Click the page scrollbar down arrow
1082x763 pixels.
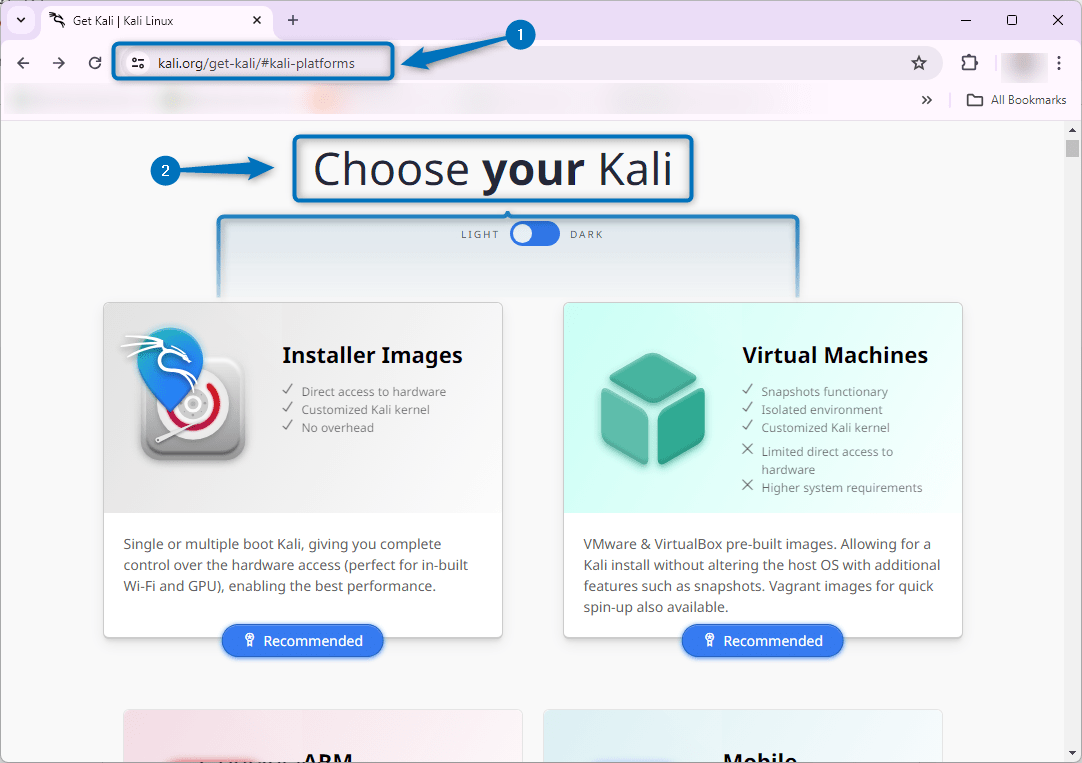point(1073,753)
